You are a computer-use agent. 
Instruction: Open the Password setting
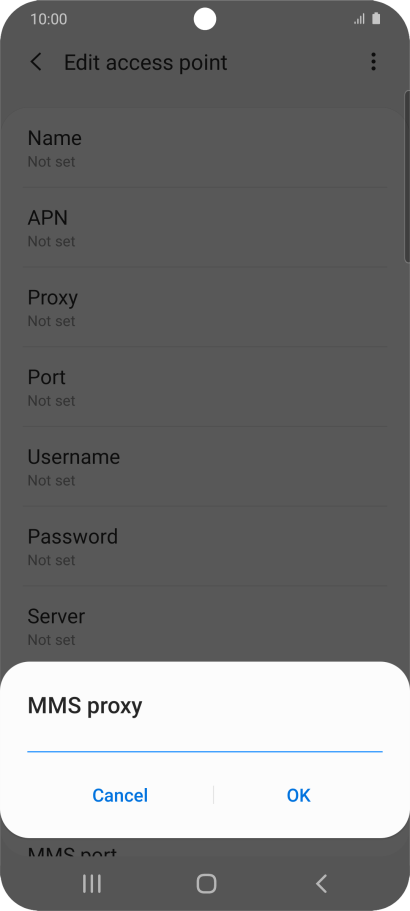click(205, 546)
